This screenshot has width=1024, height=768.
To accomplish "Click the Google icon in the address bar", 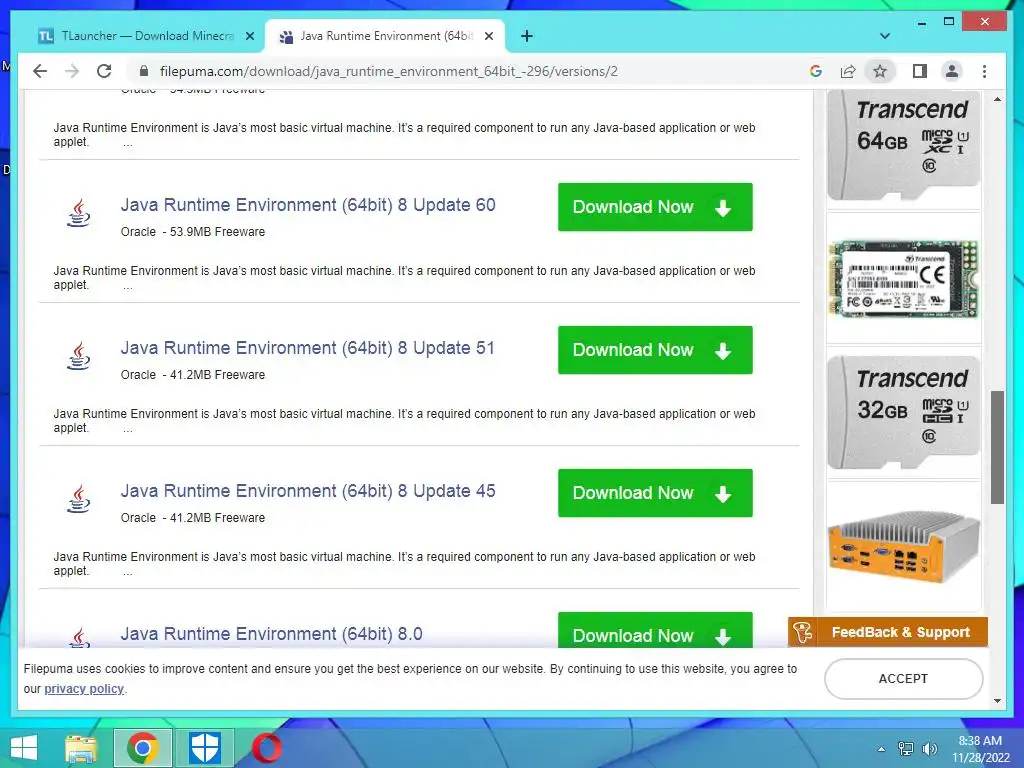I will (816, 71).
